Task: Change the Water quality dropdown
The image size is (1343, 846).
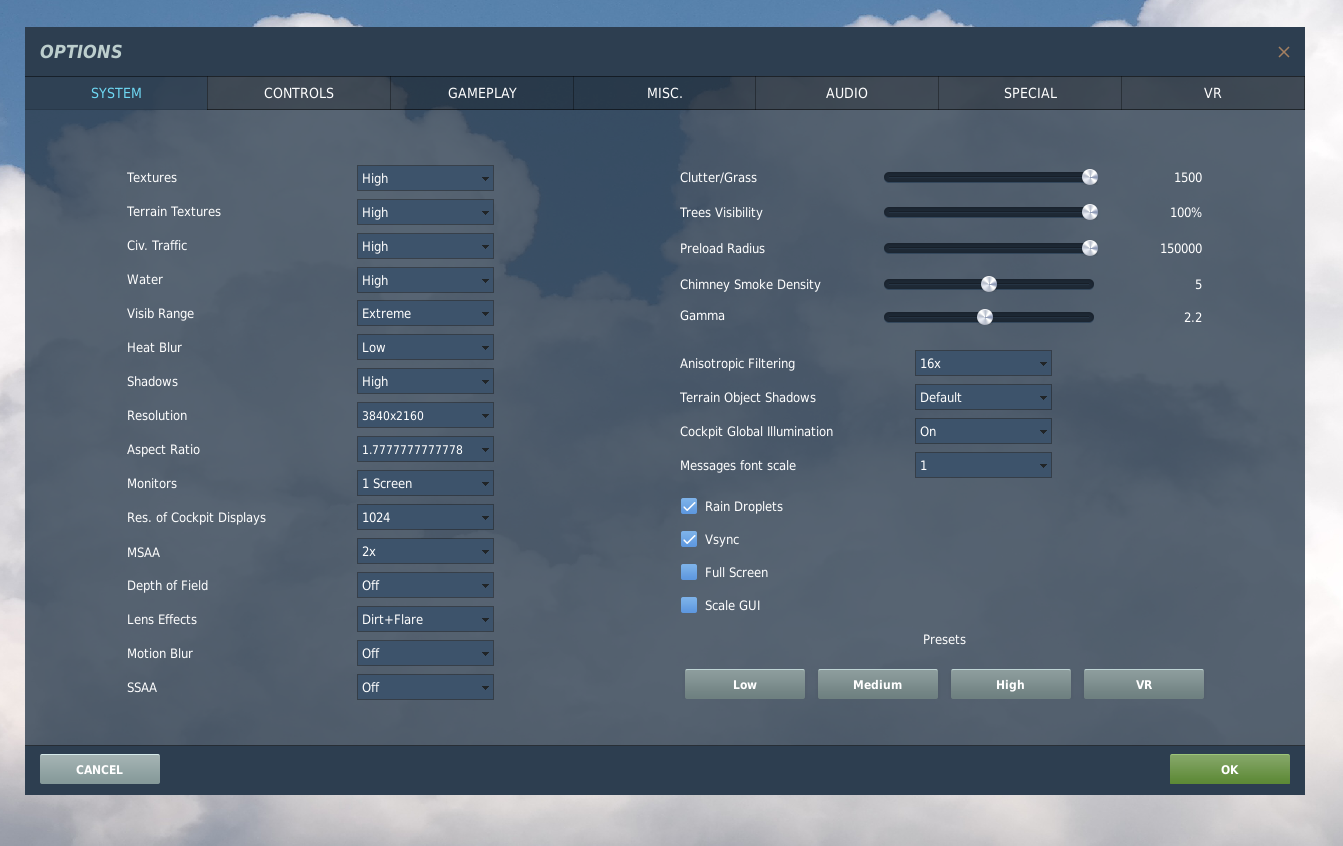Action: pyautogui.click(x=425, y=280)
